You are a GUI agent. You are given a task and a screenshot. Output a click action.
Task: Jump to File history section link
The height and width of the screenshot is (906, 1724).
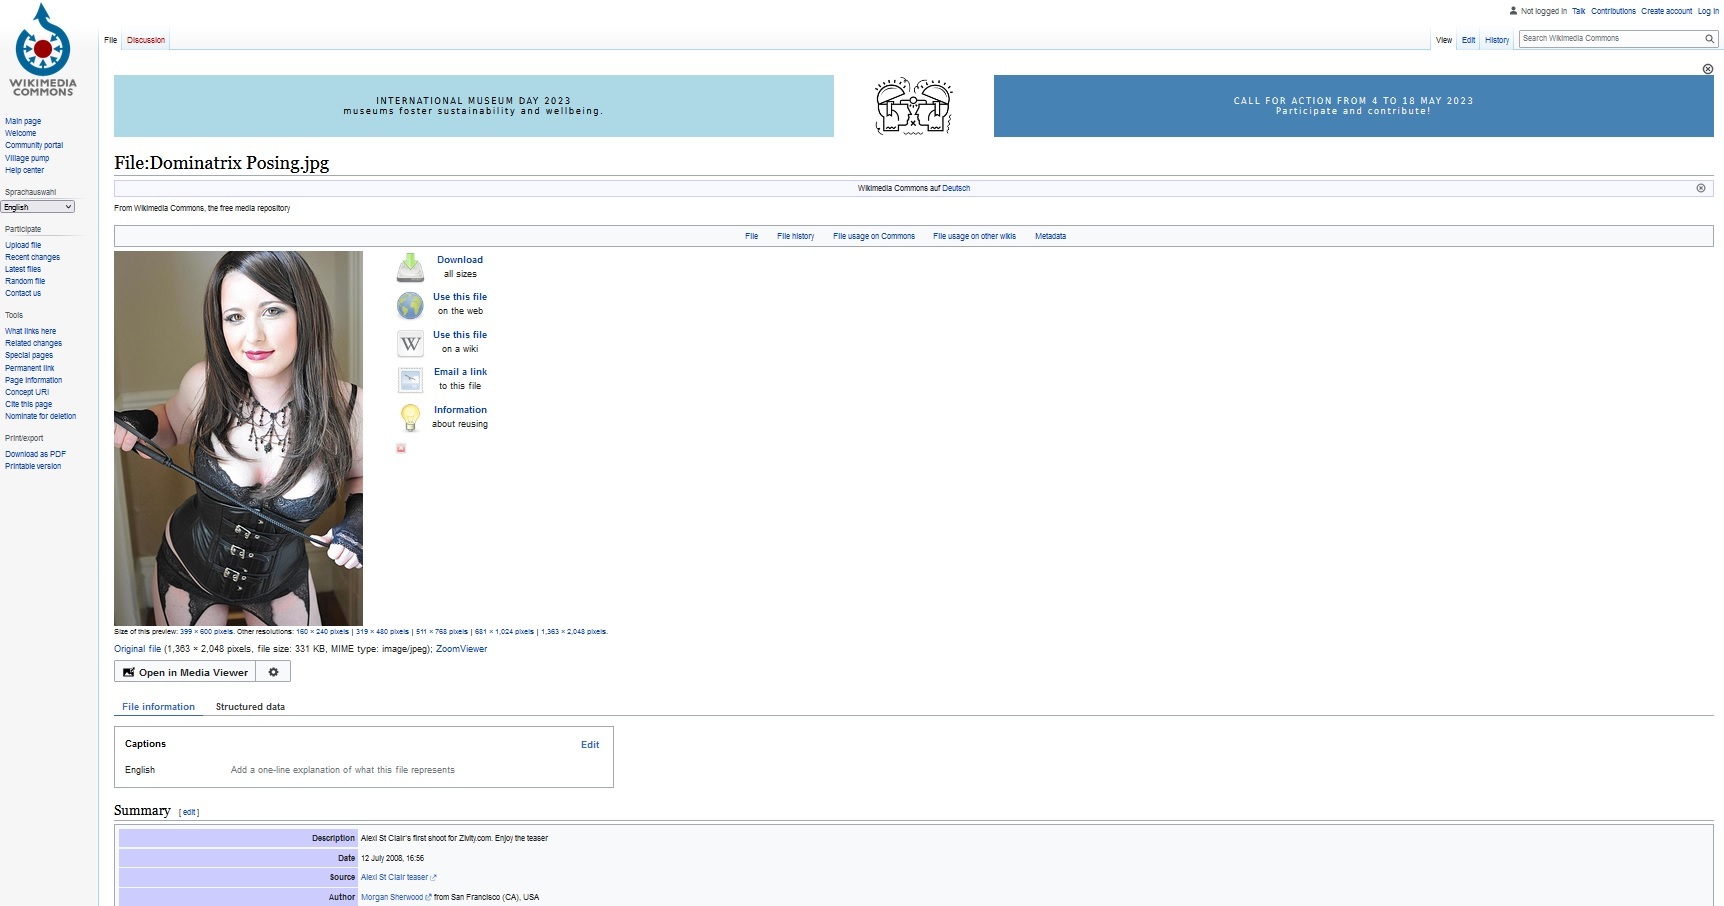(795, 236)
